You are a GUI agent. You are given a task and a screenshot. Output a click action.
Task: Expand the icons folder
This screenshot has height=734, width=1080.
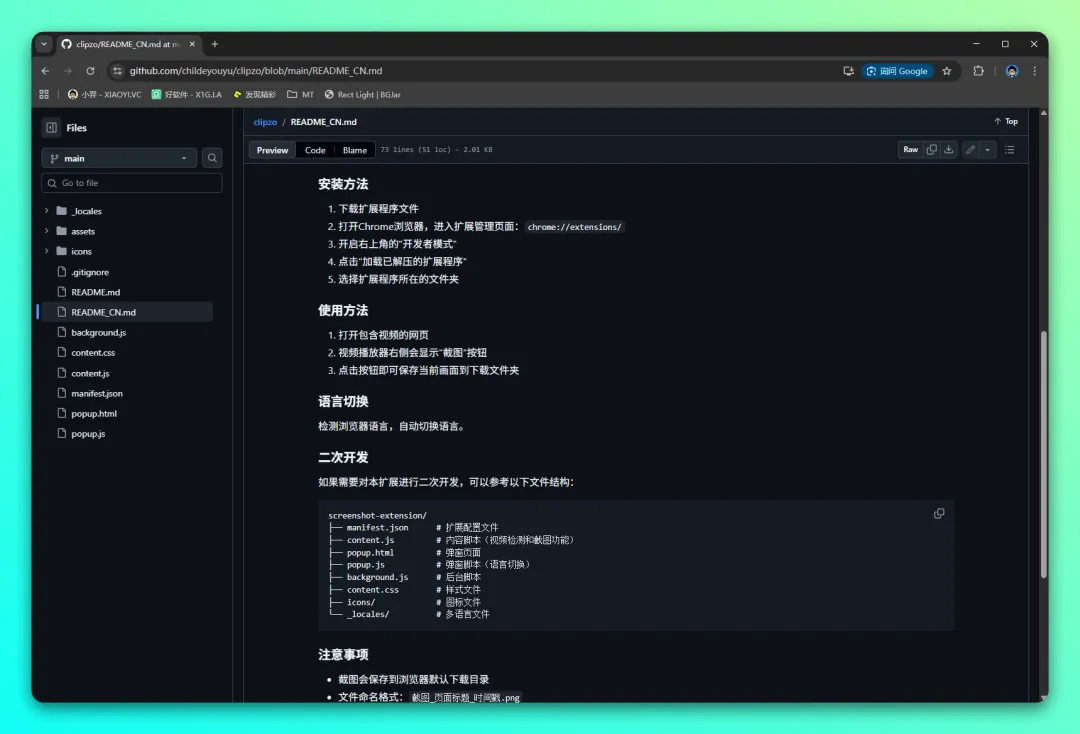[47, 251]
